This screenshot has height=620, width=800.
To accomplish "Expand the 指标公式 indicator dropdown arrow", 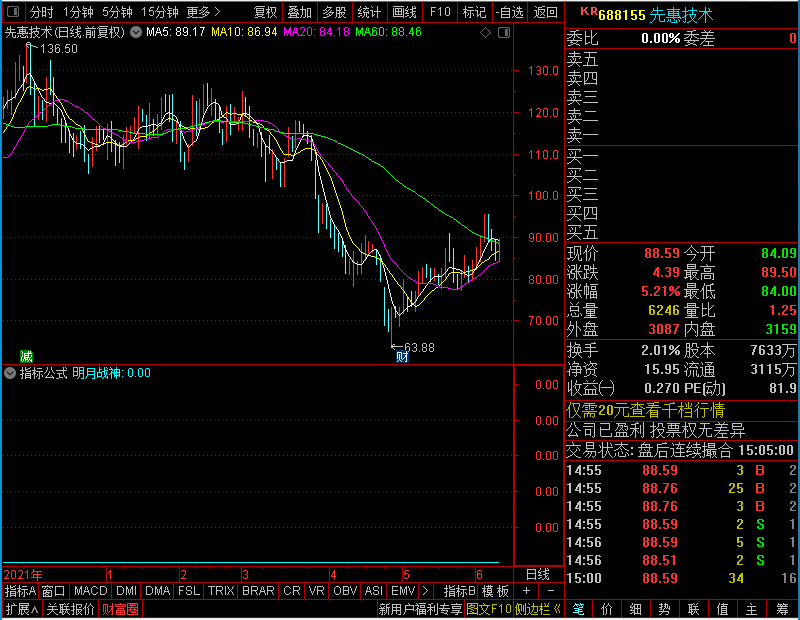I will (x=10, y=373).
